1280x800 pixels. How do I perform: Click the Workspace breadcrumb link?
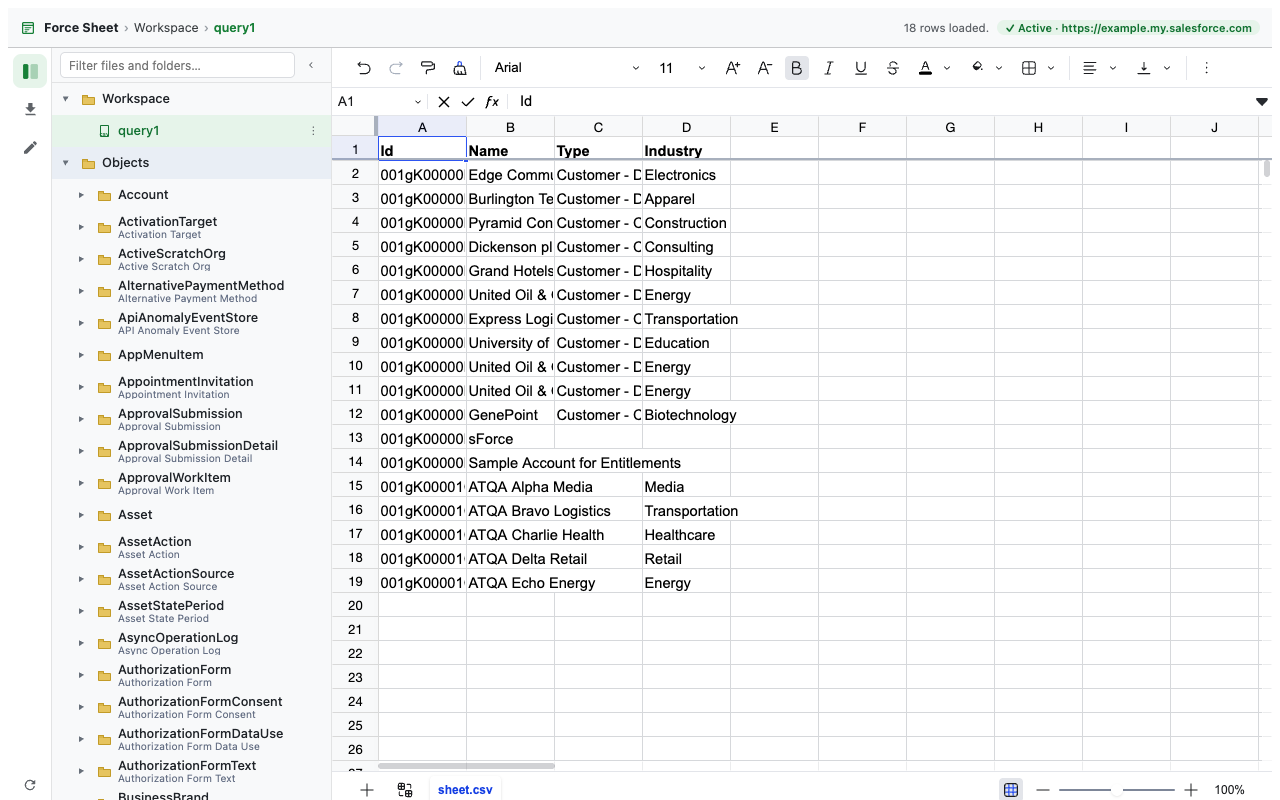(166, 28)
